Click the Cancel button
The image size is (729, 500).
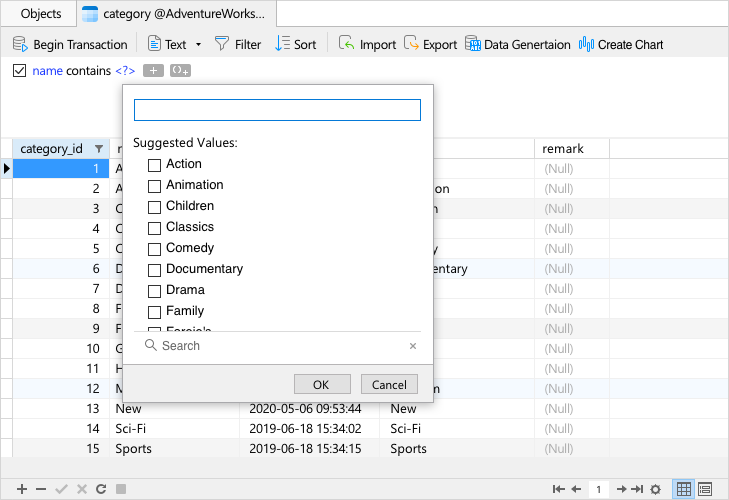tap(389, 384)
